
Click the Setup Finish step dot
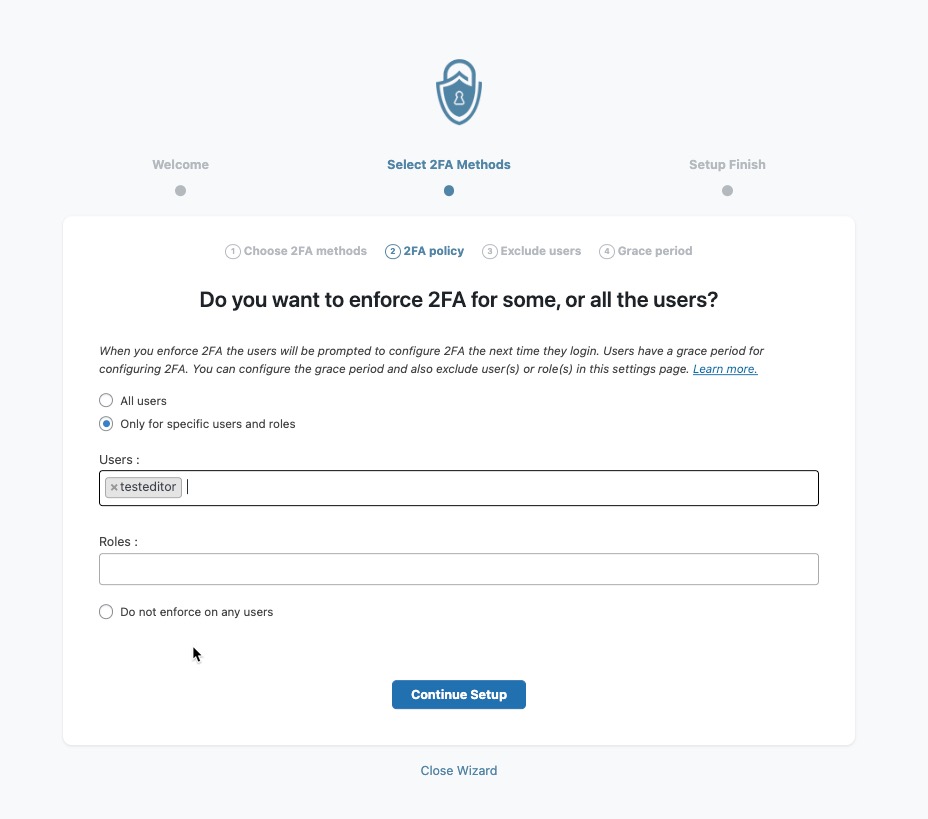pyautogui.click(x=727, y=190)
